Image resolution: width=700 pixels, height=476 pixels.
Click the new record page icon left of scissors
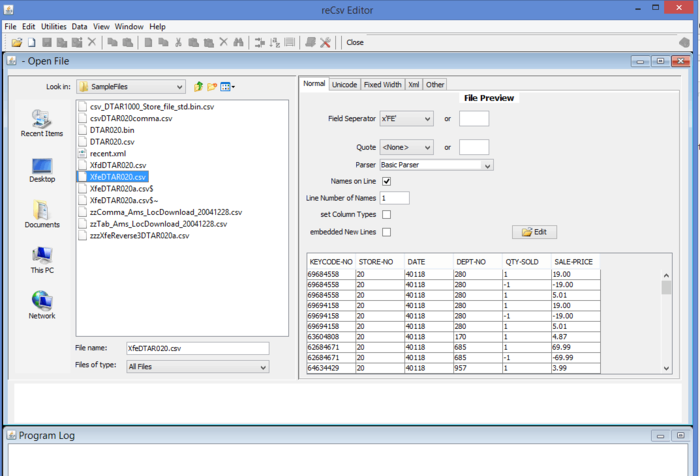point(149,42)
